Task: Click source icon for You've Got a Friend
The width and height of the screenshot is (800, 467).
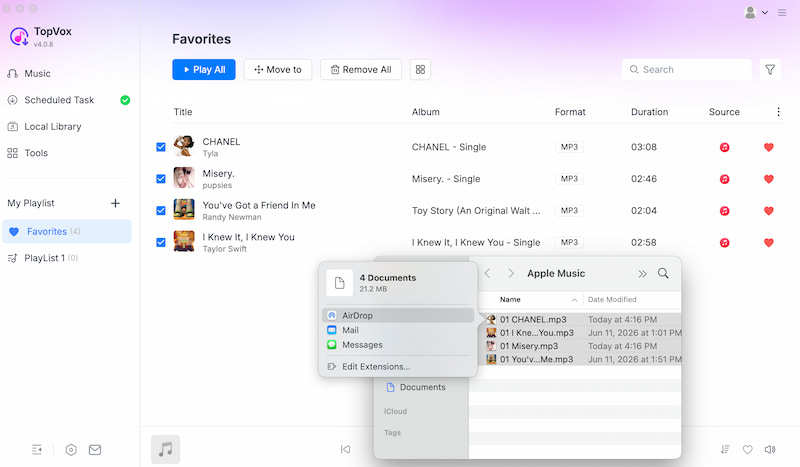Action: pos(724,211)
